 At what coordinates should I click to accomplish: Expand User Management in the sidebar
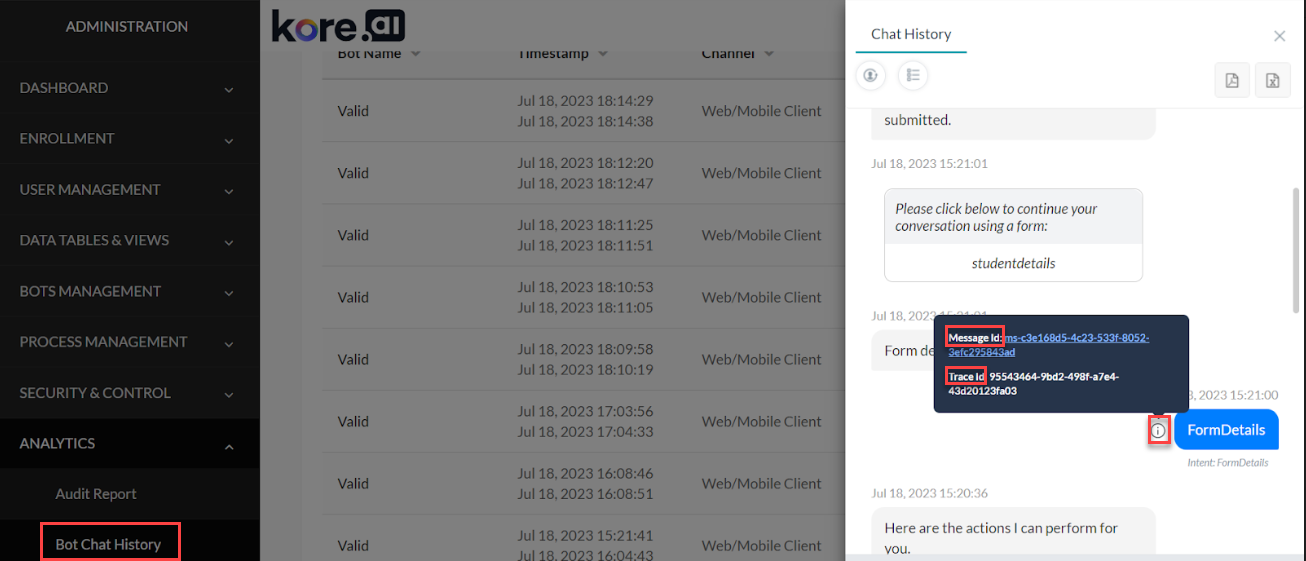click(x=229, y=191)
